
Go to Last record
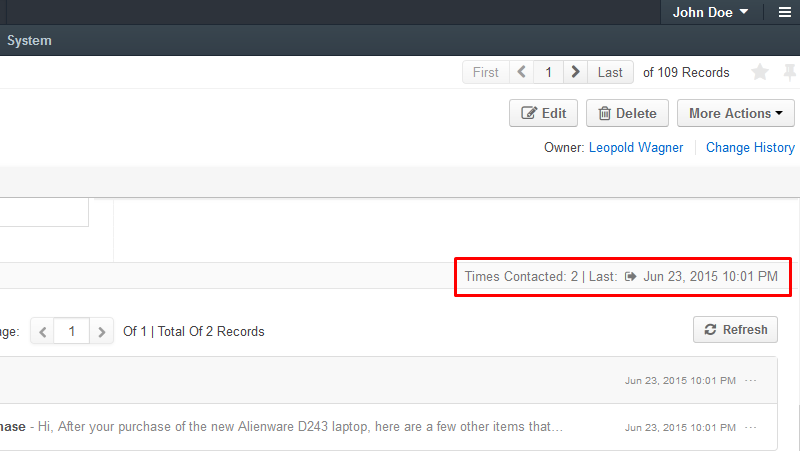click(x=610, y=72)
